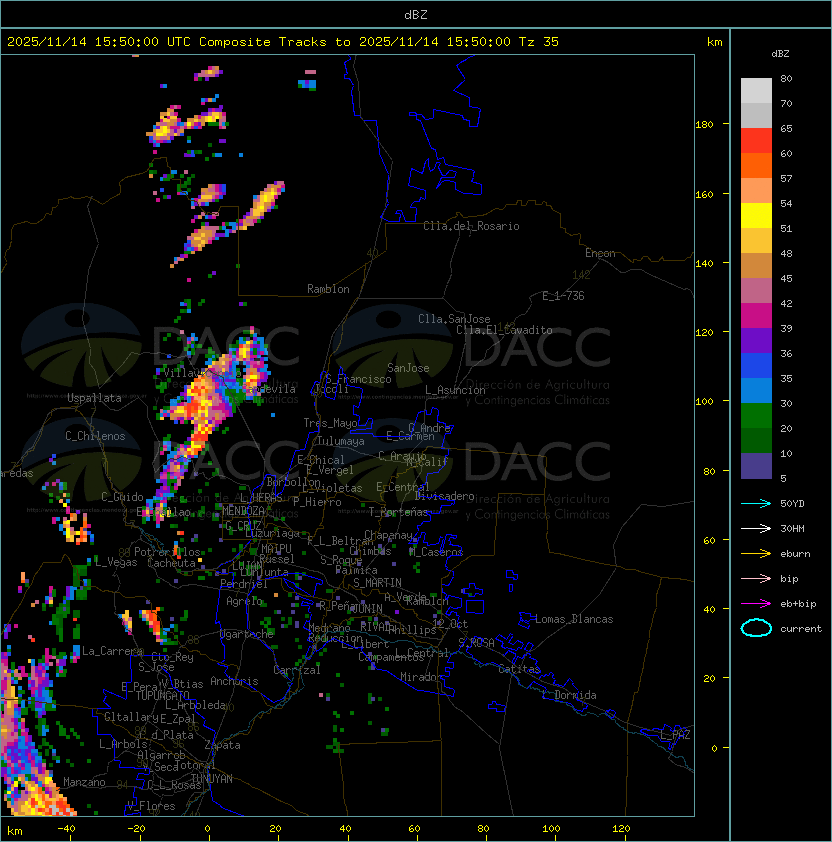The height and width of the screenshot is (842, 832).
Task: Click the 'Divisadero' map label
Action: (445, 496)
